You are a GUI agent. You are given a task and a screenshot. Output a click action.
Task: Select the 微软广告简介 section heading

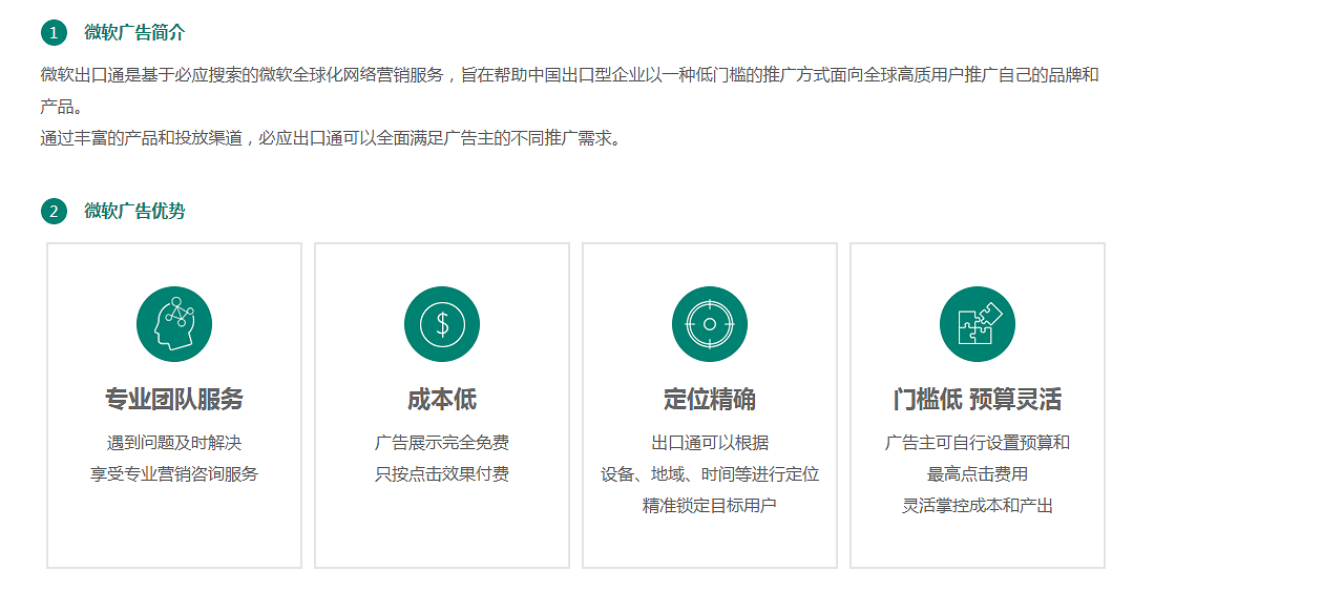(x=135, y=33)
